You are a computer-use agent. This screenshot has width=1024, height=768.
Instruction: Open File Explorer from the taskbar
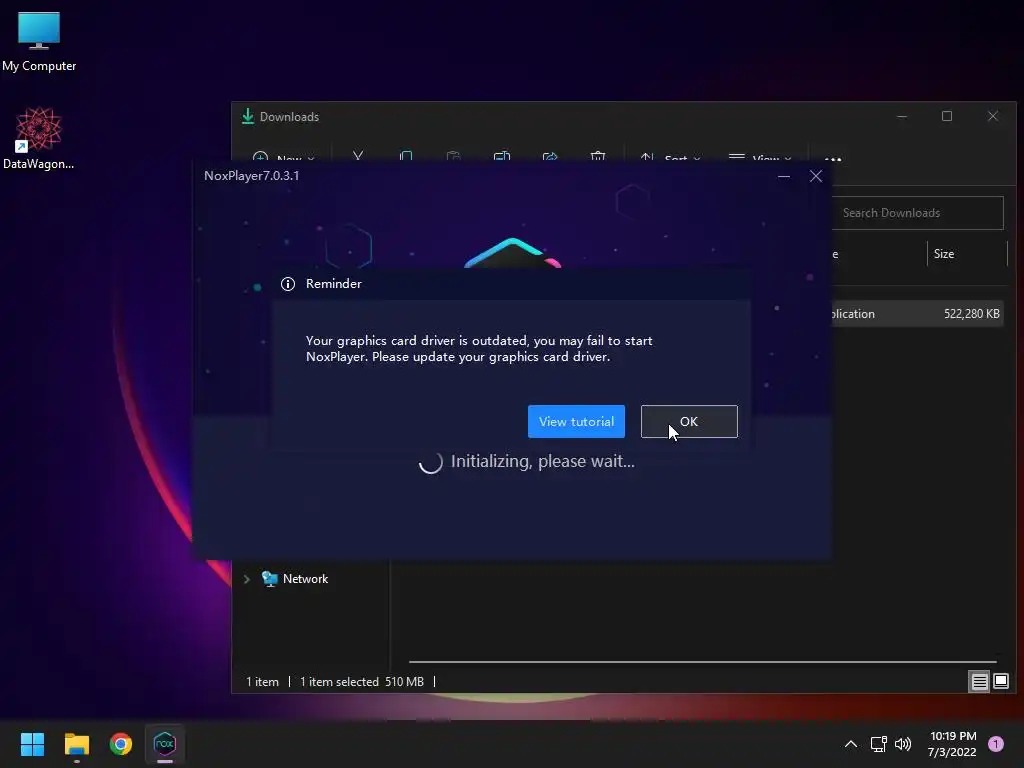click(76, 744)
